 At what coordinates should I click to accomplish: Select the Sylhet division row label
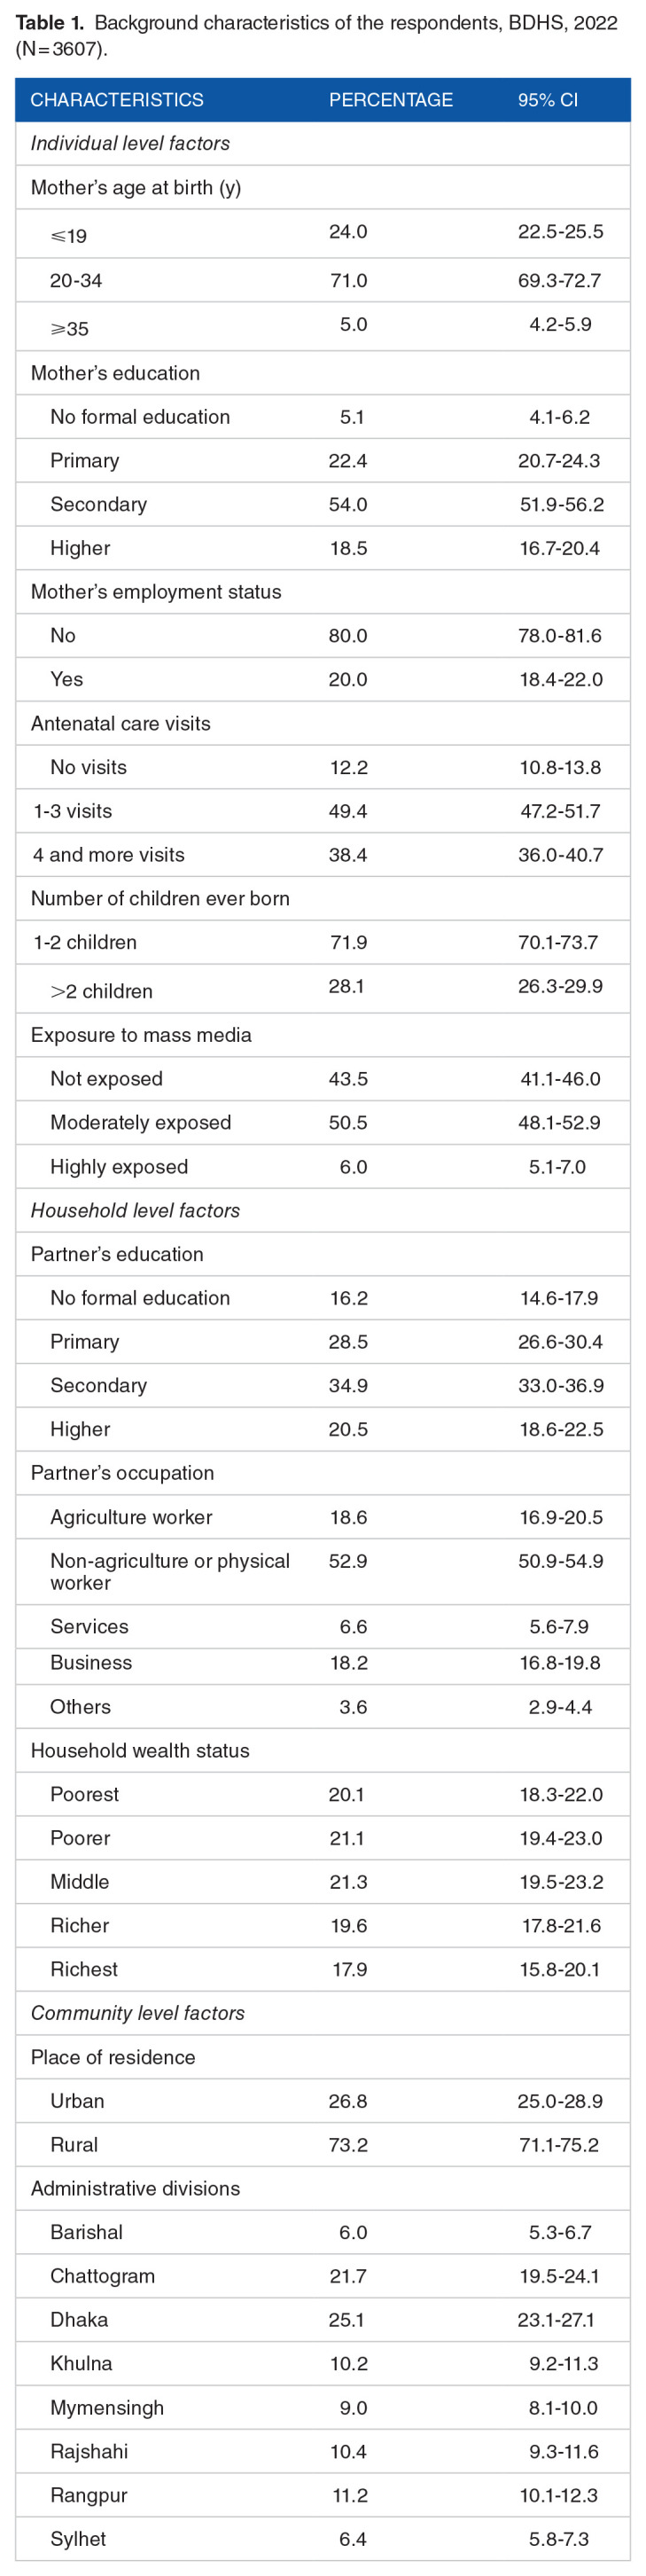pyautogui.click(x=78, y=2538)
